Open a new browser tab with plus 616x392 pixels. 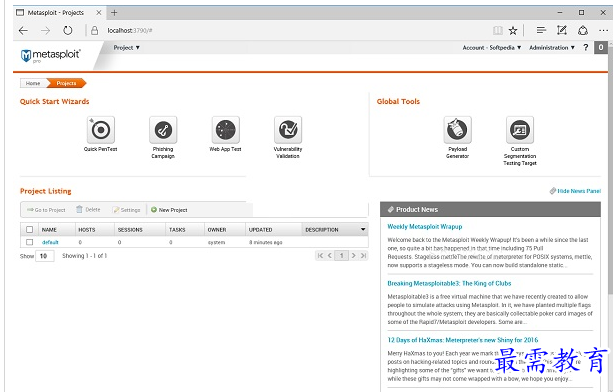[114, 13]
